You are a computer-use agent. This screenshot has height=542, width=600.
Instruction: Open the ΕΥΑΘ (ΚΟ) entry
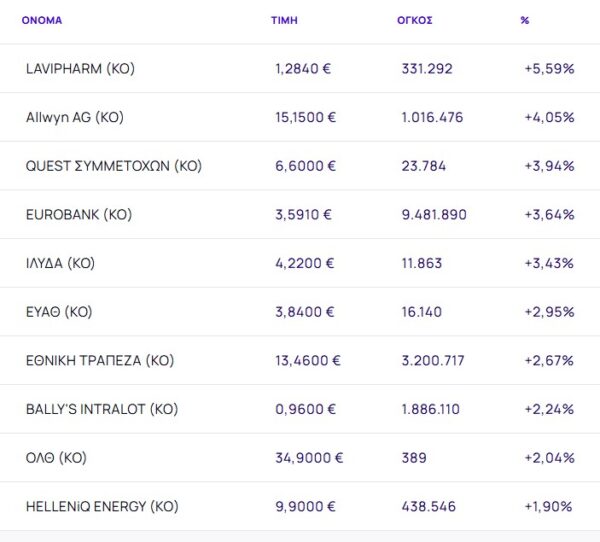point(59,312)
